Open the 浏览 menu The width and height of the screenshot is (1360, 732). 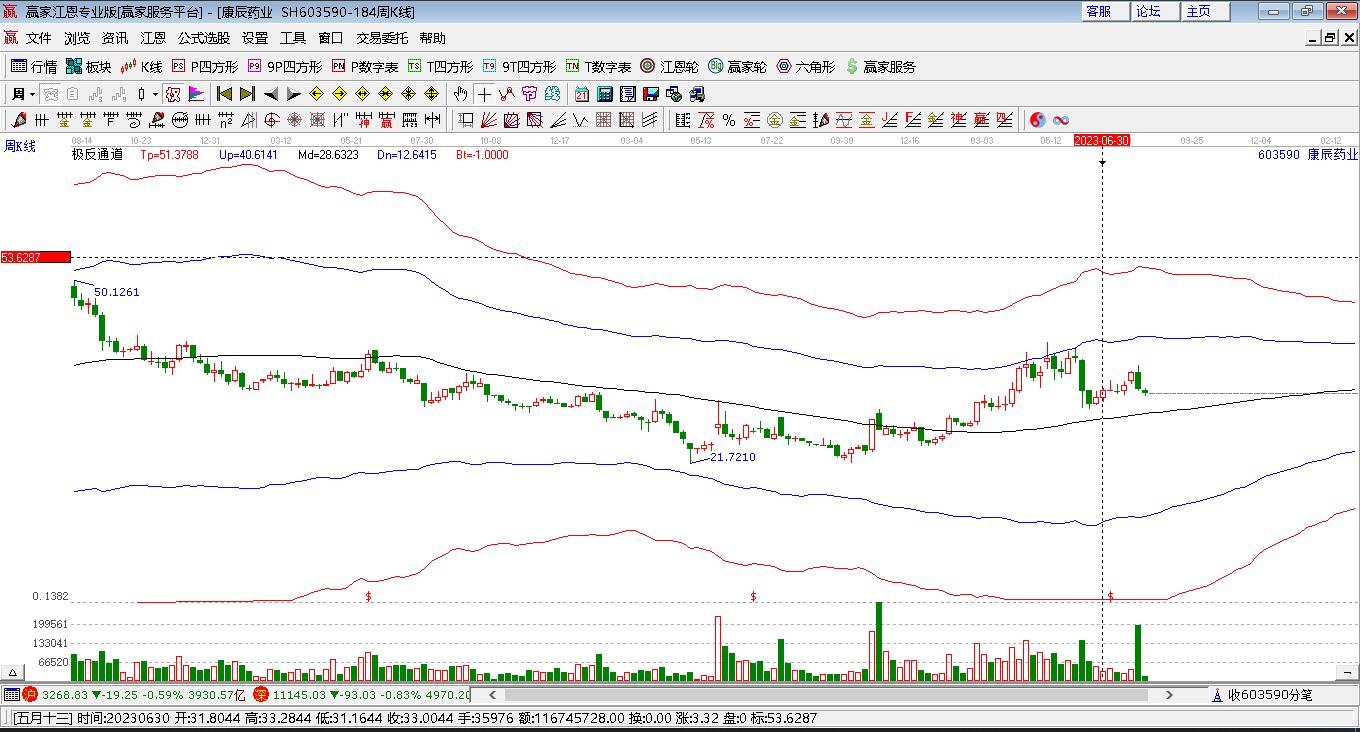[77, 38]
